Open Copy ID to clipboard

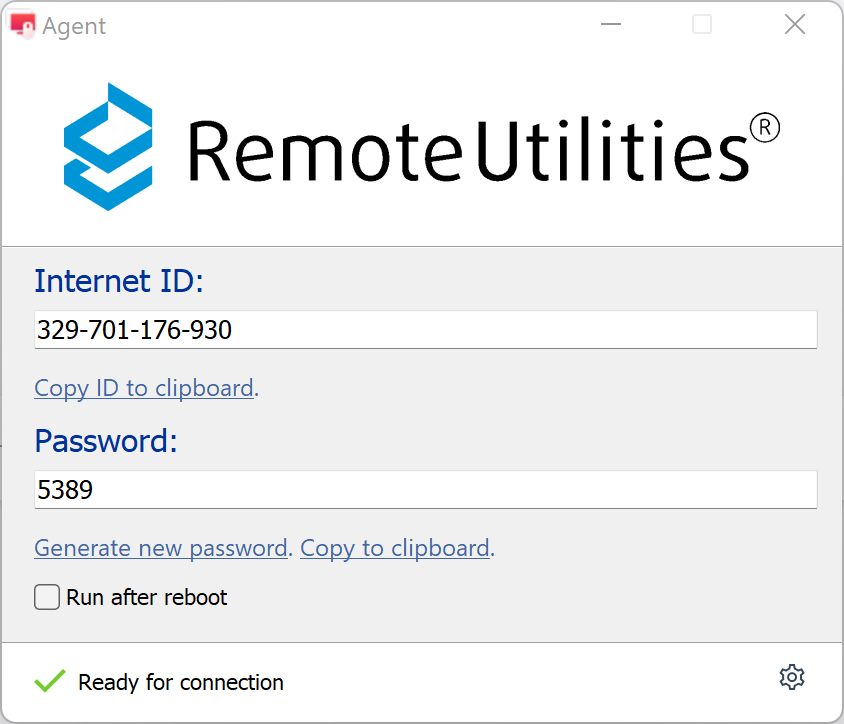point(143,388)
